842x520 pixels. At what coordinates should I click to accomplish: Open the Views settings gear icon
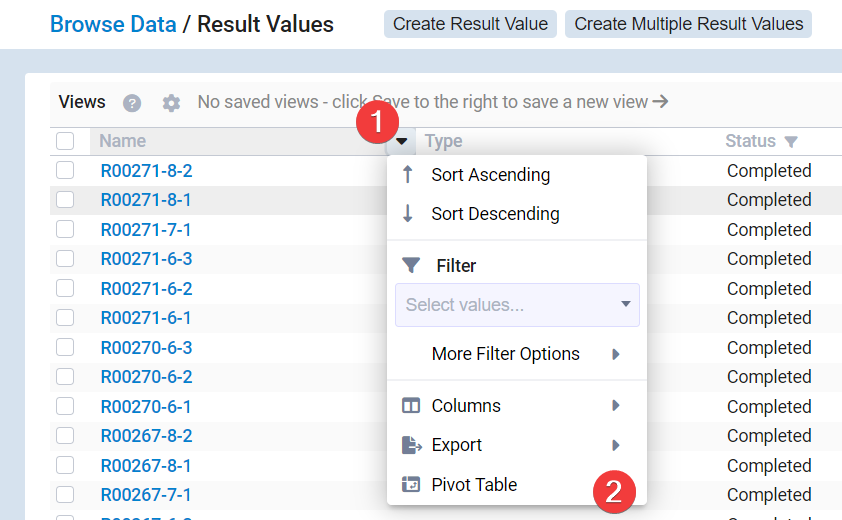pos(172,103)
